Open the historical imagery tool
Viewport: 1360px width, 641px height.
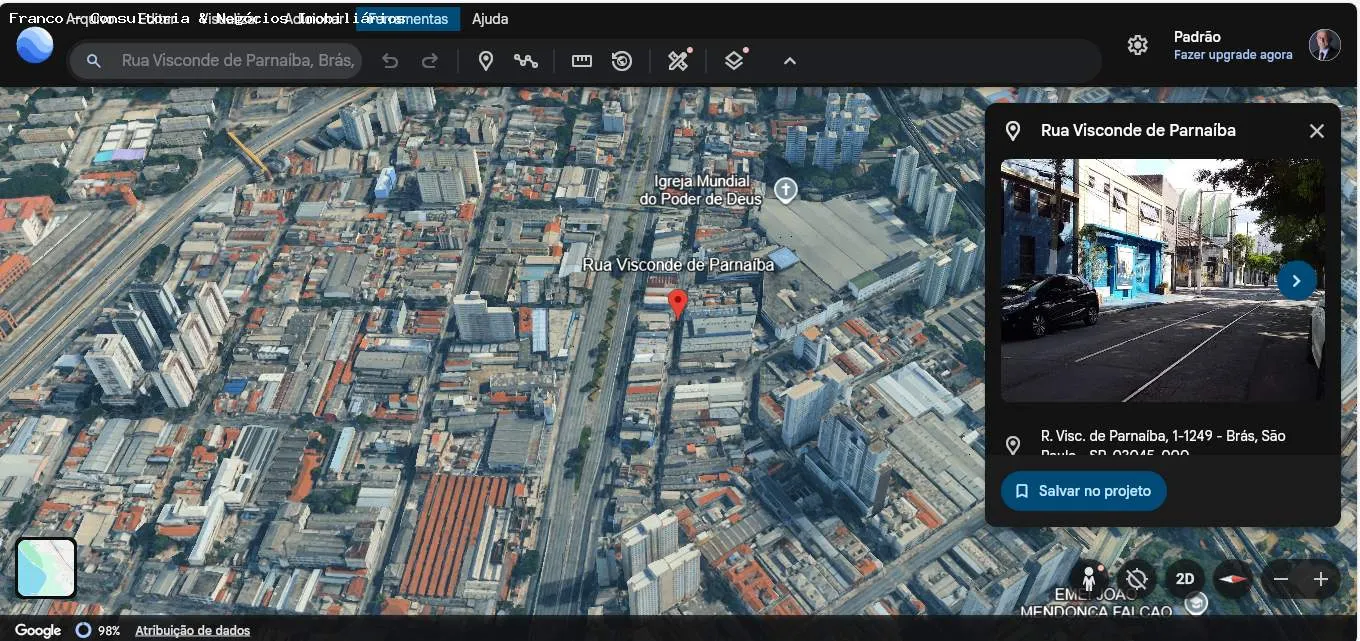point(622,61)
